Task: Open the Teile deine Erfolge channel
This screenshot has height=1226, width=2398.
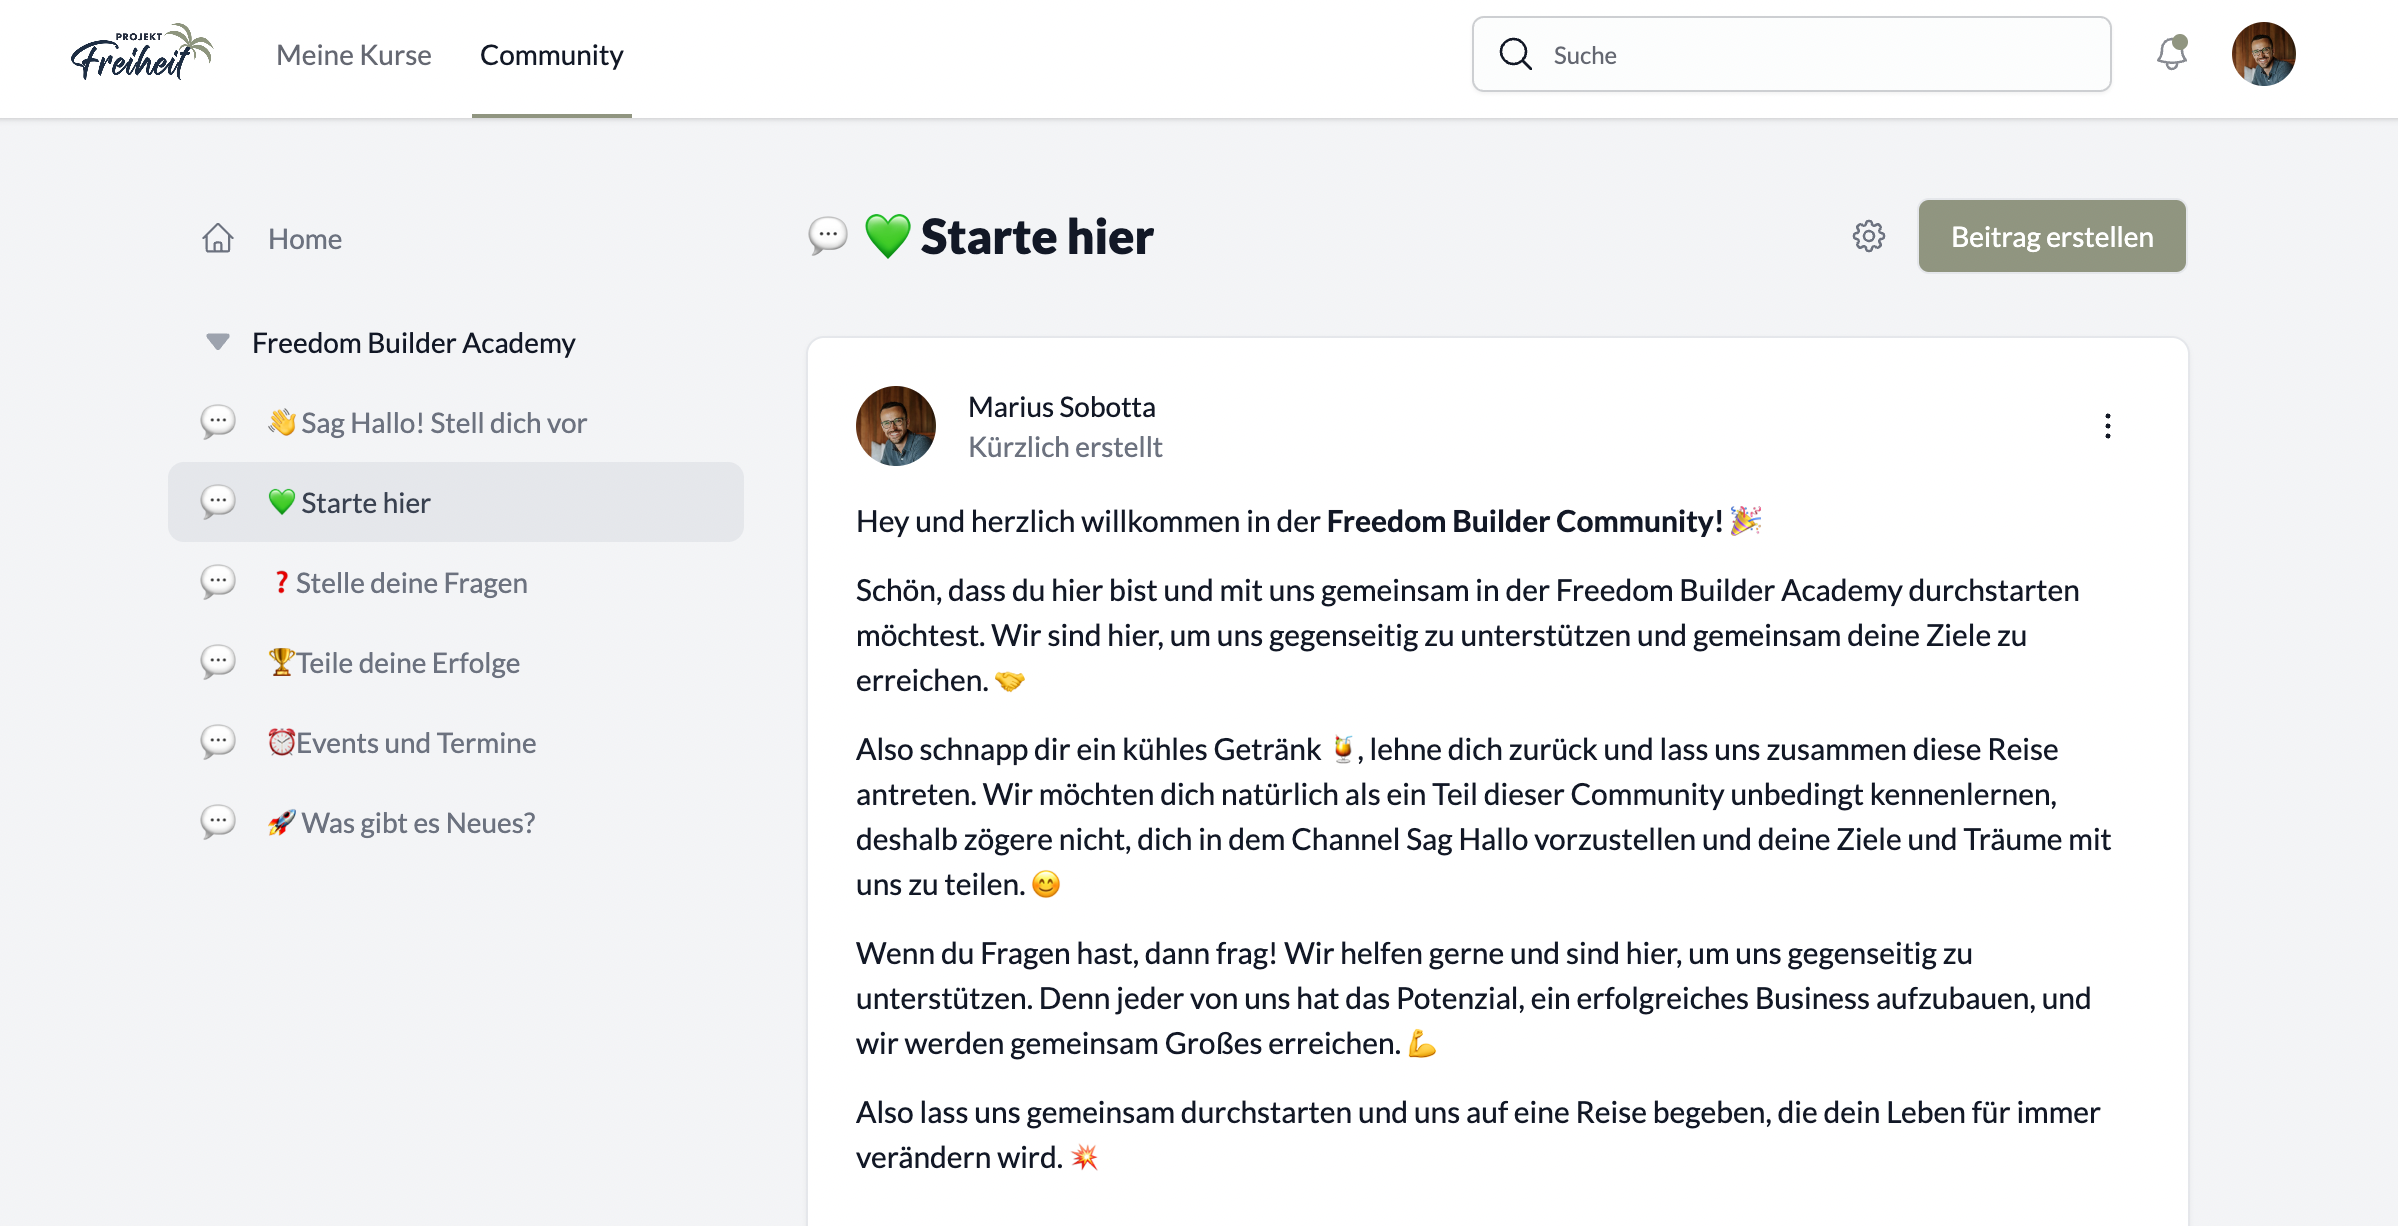Action: tap(407, 663)
